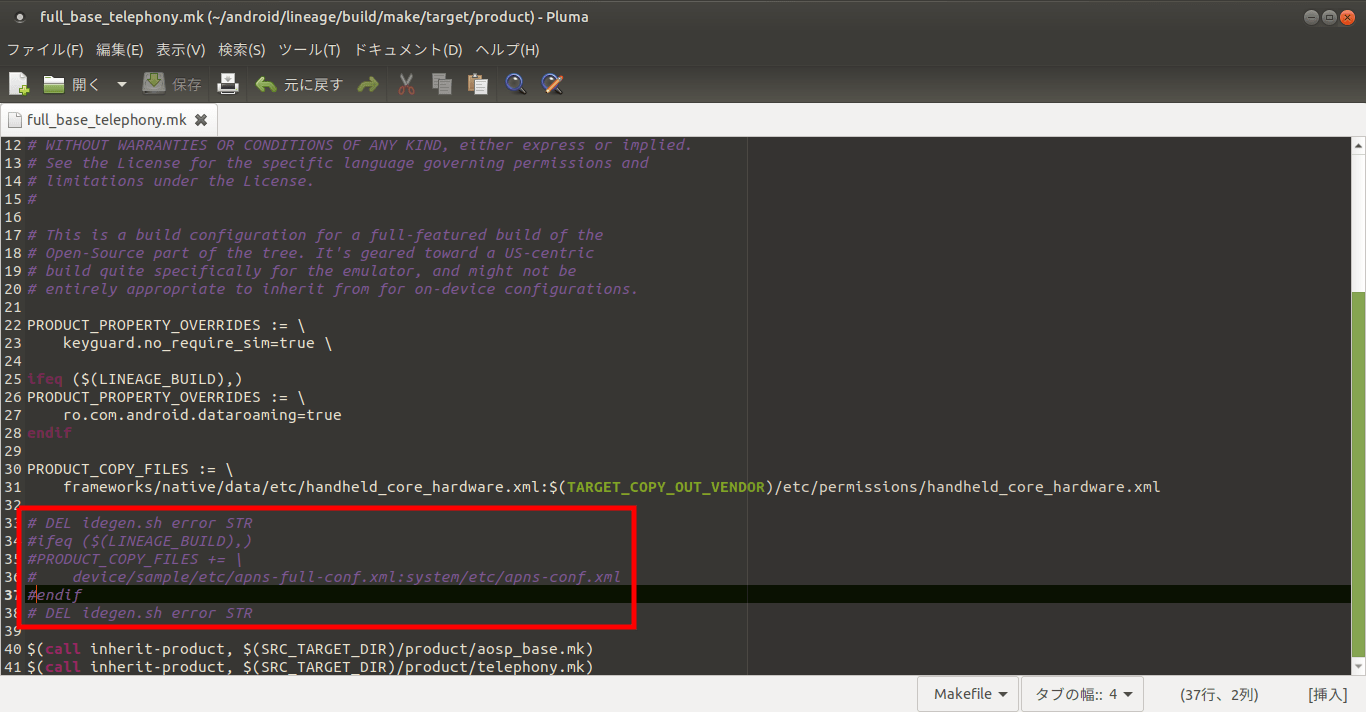Open the ツール(T) menu

click(309, 50)
